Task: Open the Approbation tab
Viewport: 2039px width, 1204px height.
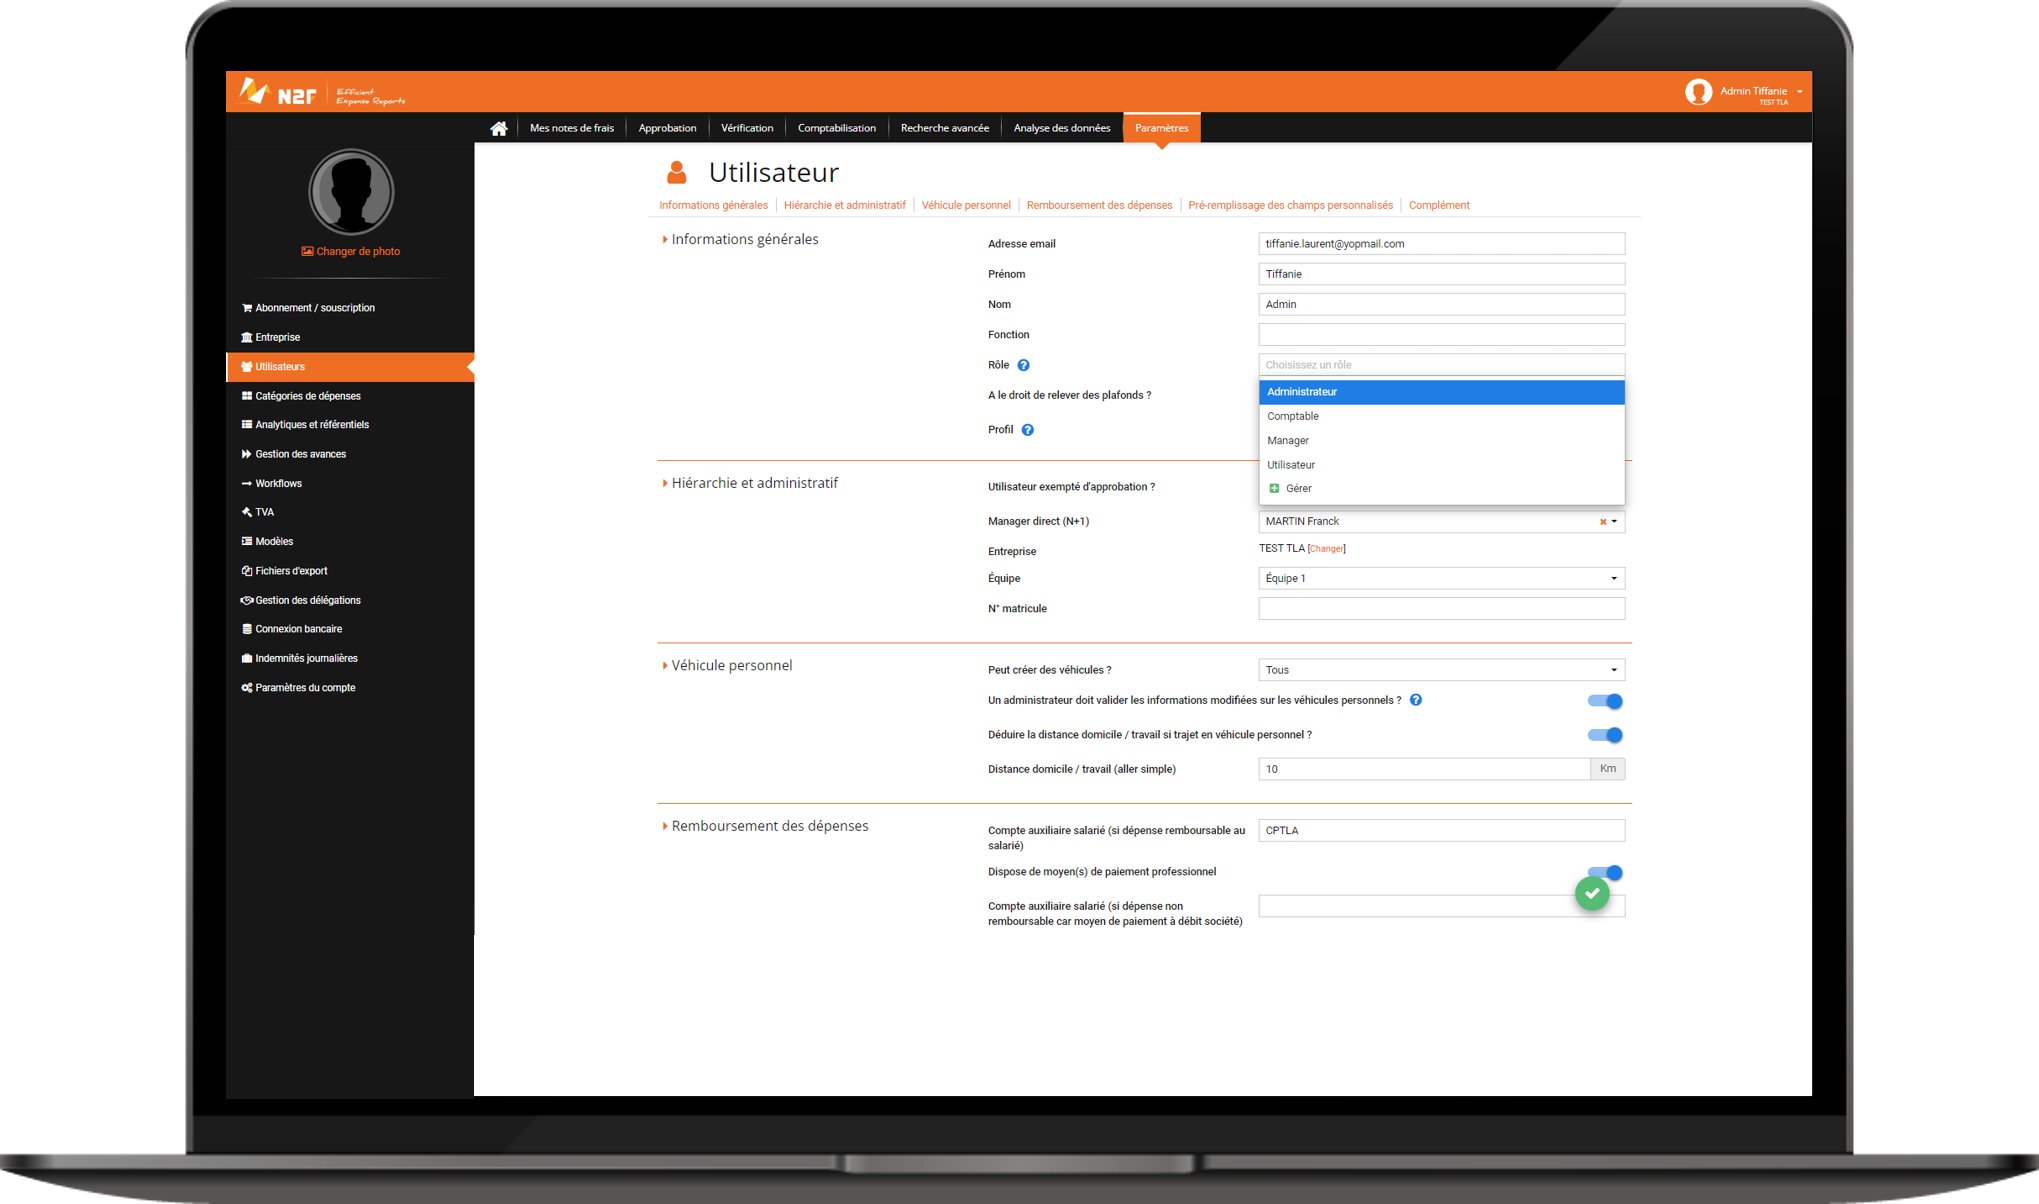Action: coord(667,128)
